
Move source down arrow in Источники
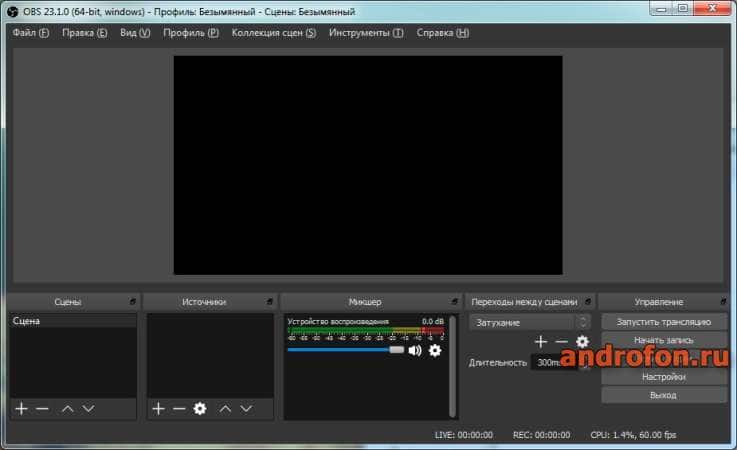point(246,409)
